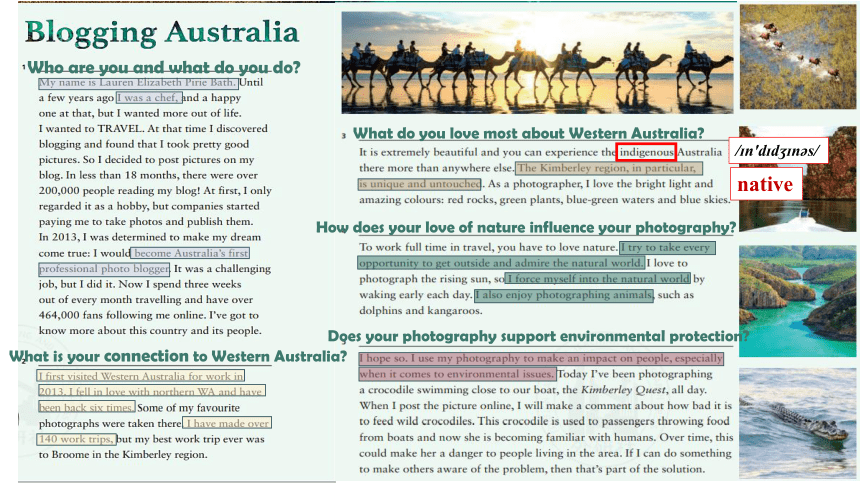
Task: Click highlighted 'professional photo blogger'
Action: (x=104, y=269)
